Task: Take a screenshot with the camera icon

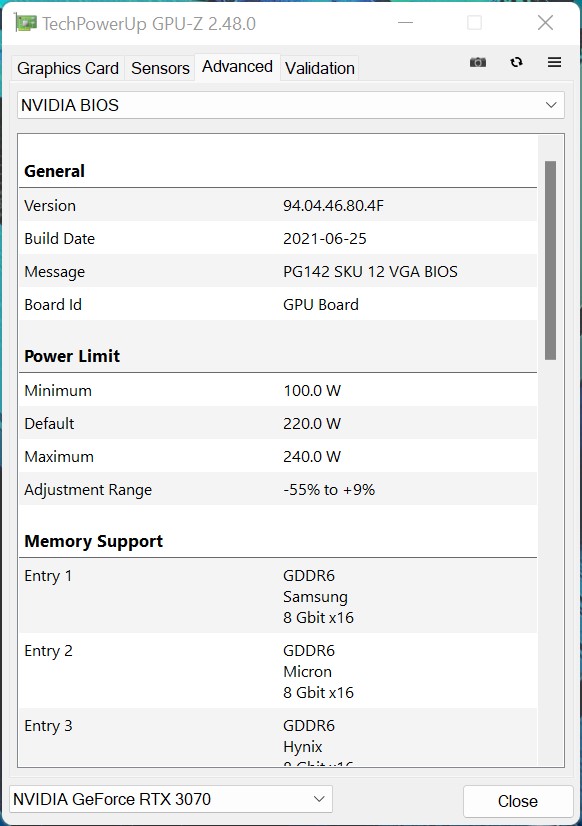Action: [478, 62]
